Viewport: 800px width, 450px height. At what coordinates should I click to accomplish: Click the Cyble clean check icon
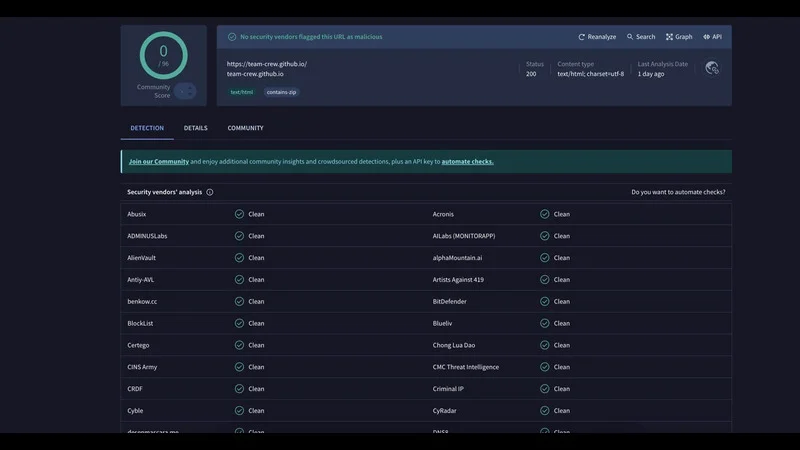coord(239,411)
